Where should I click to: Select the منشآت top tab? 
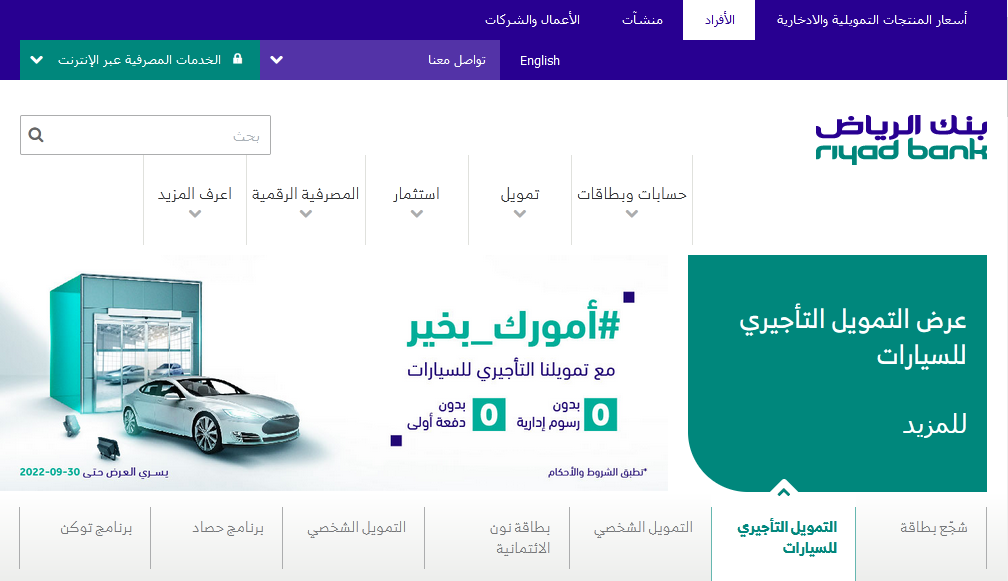coord(642,20)
